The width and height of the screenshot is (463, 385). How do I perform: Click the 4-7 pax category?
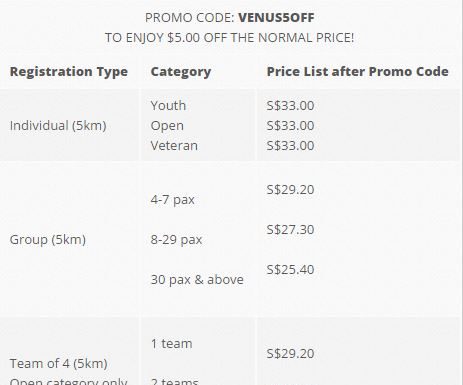point(172,200)
